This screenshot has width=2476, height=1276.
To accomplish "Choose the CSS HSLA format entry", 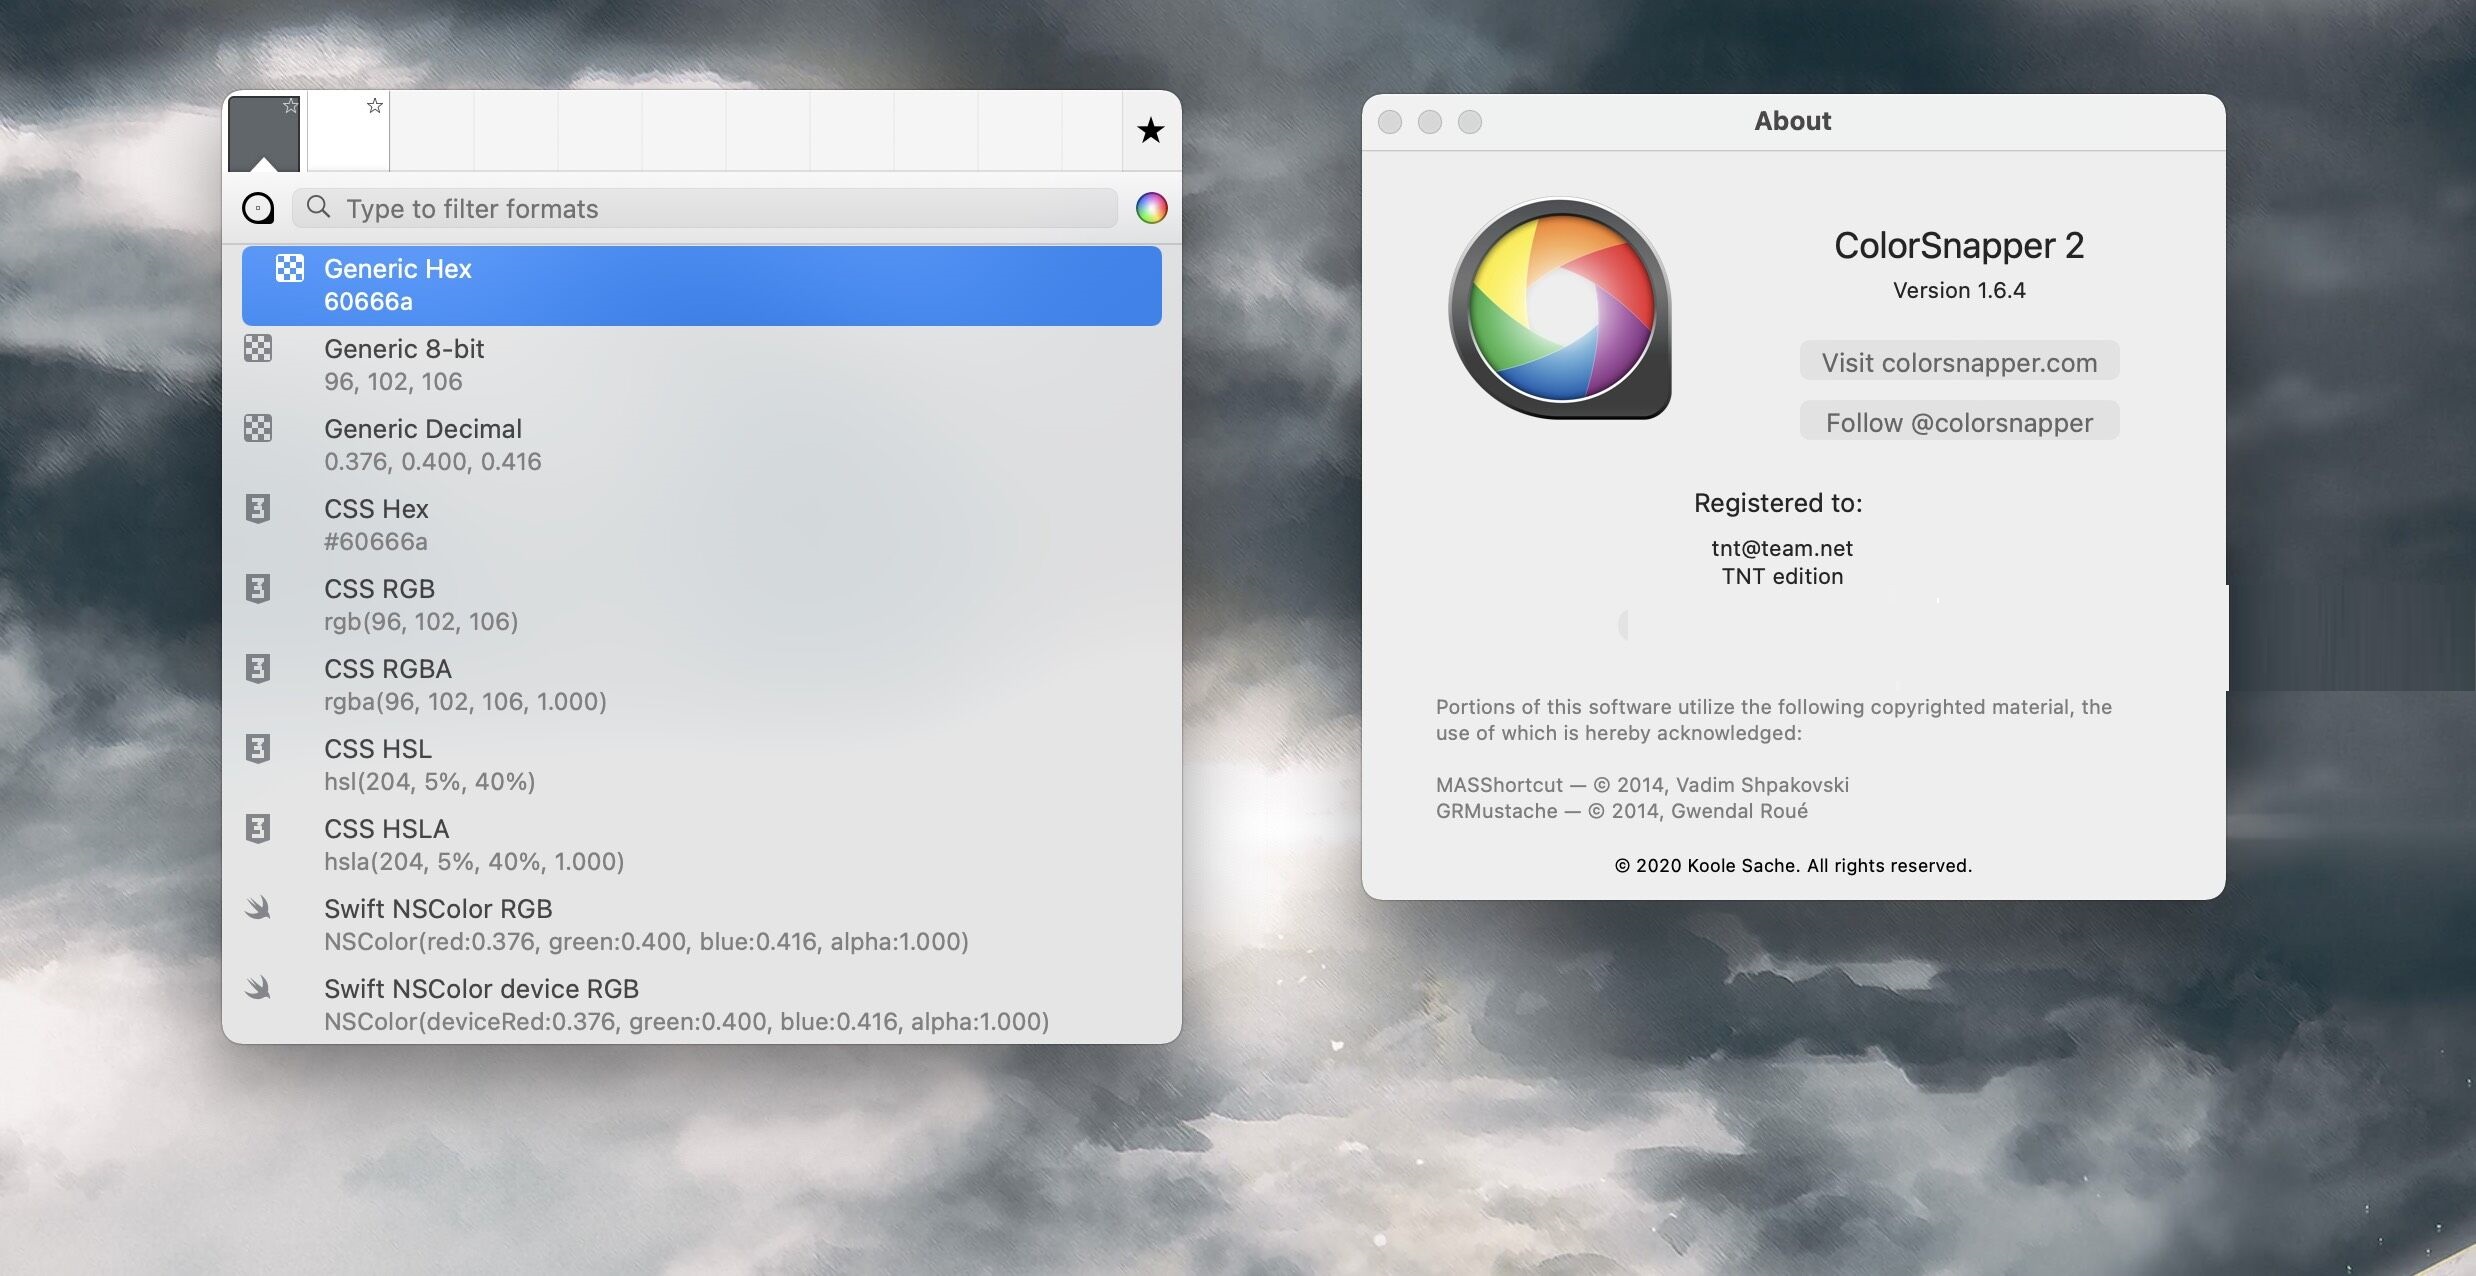I will [700, 845].
